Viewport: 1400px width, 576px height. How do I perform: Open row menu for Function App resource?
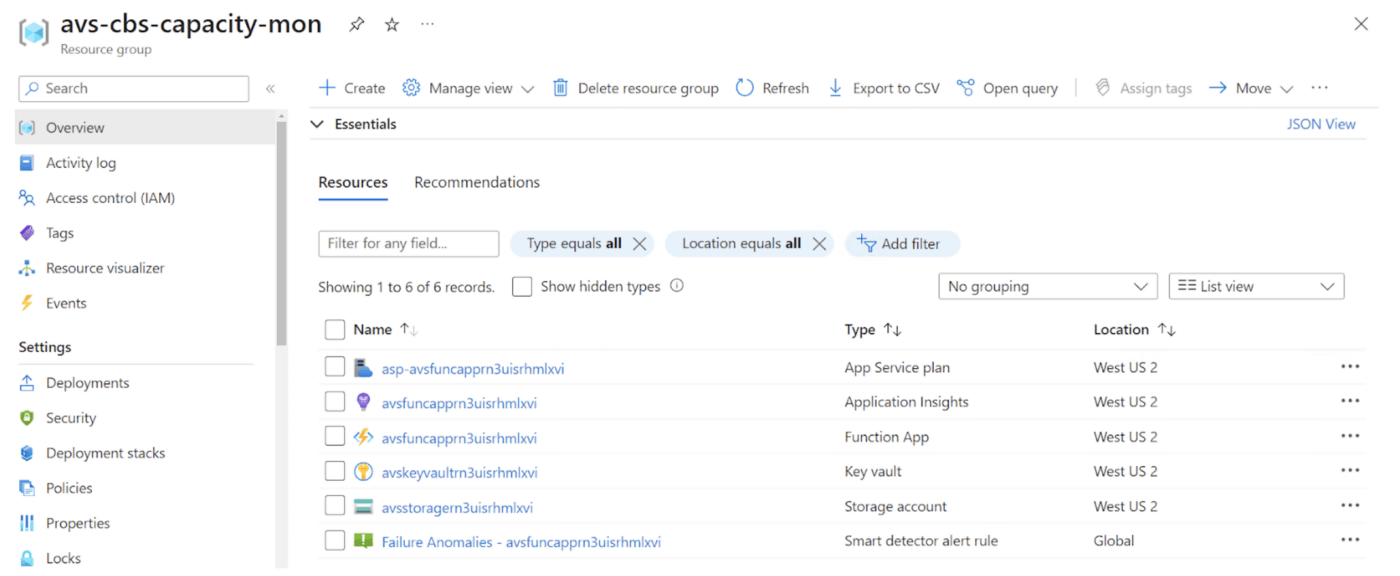(1350, 436)
